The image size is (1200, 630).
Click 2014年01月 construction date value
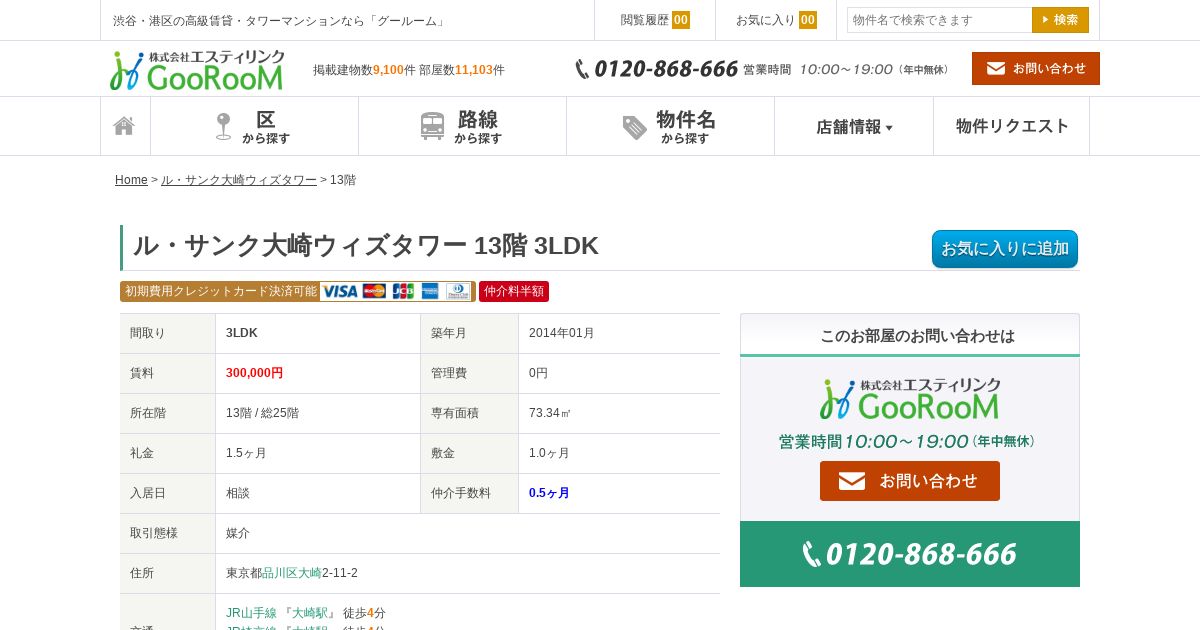(562, 333)
